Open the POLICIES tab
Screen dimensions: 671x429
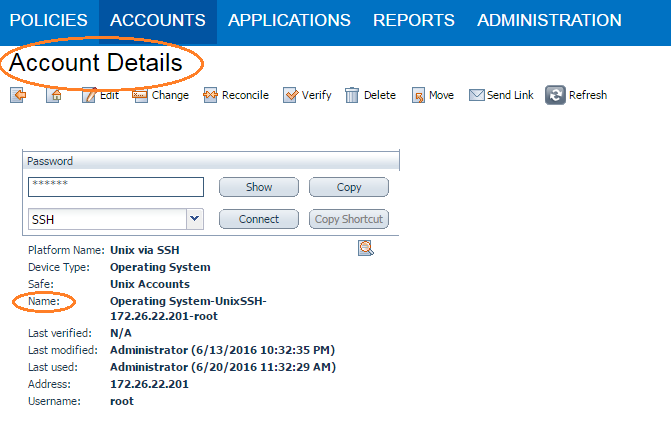coord(48,20)
